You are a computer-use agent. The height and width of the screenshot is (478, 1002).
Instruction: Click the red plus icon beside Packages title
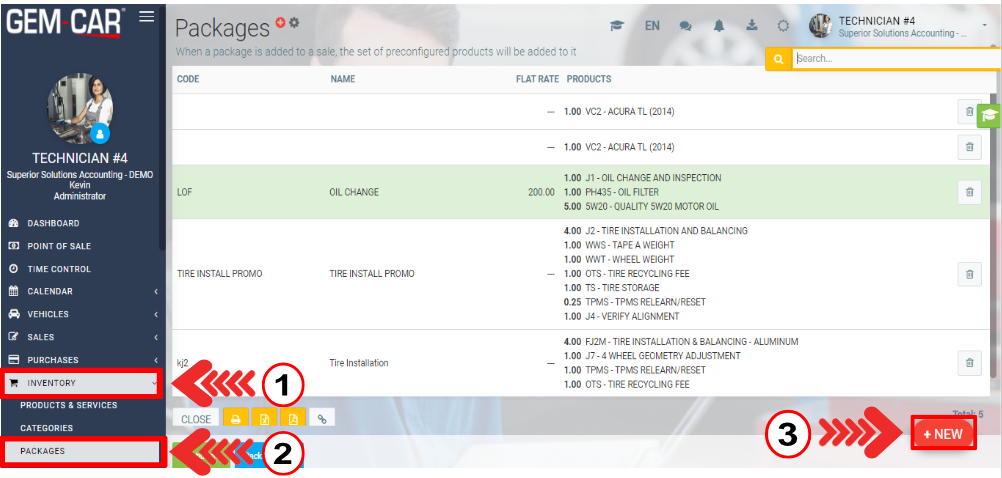pos(280,22)
